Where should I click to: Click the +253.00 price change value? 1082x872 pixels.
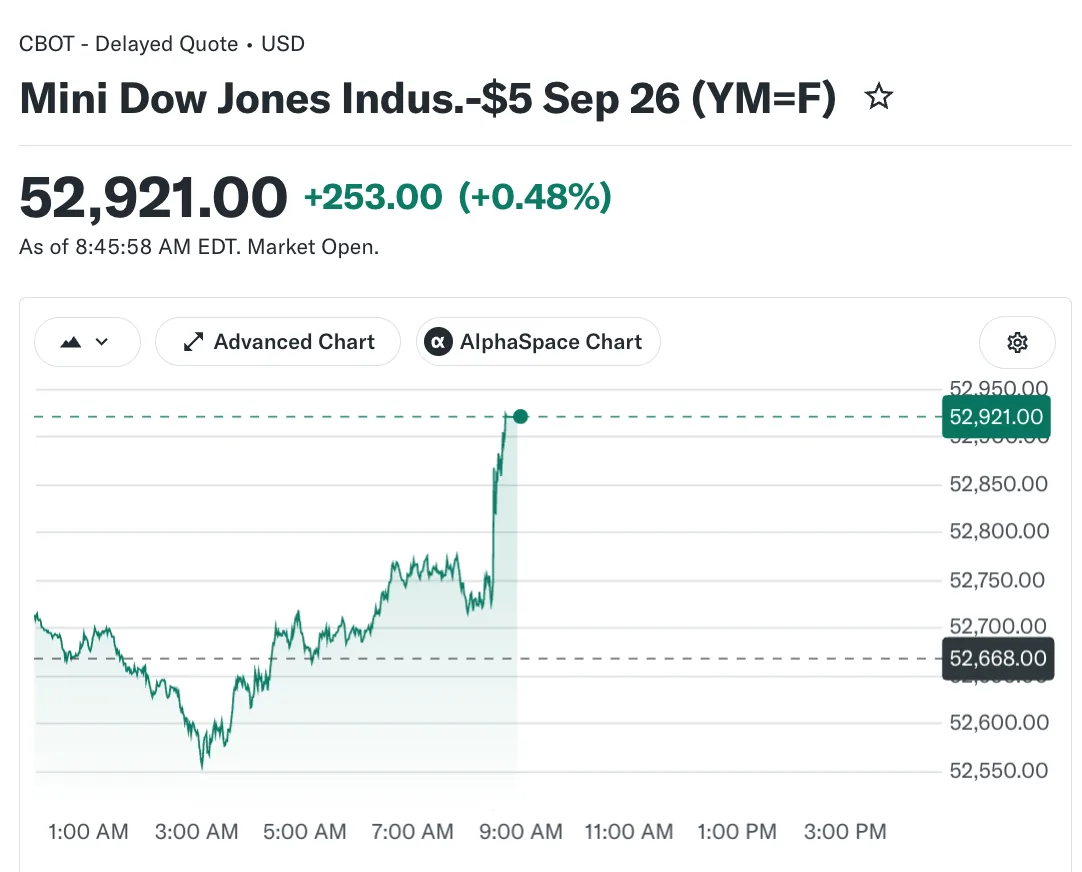[x=373, y=197]
